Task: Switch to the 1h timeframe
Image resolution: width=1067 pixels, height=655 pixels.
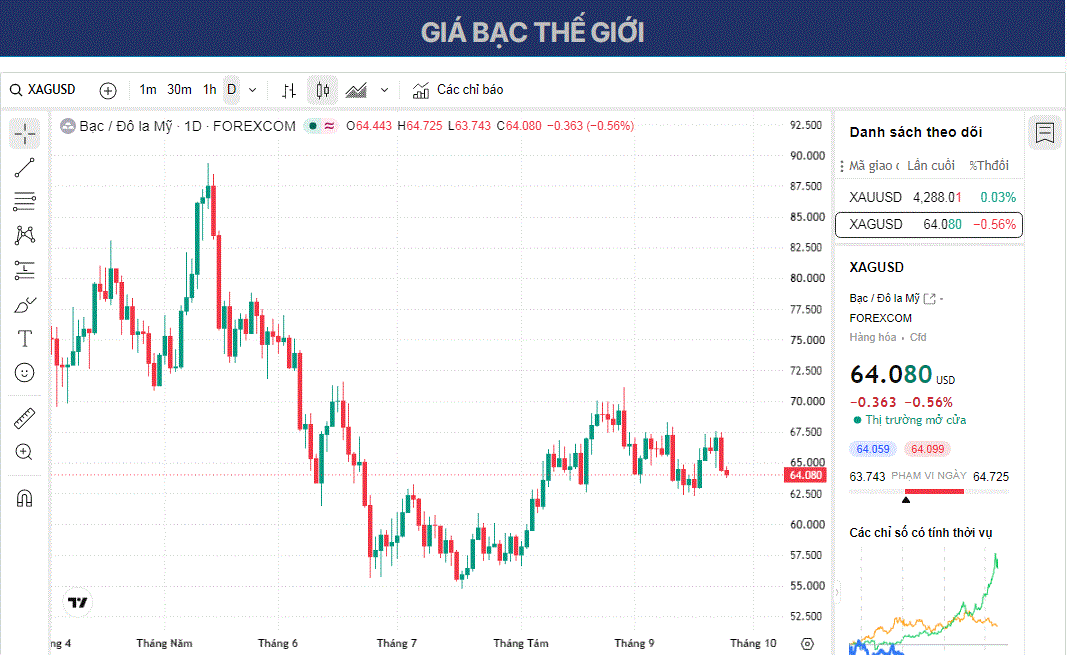Action: tap(210, 90)
